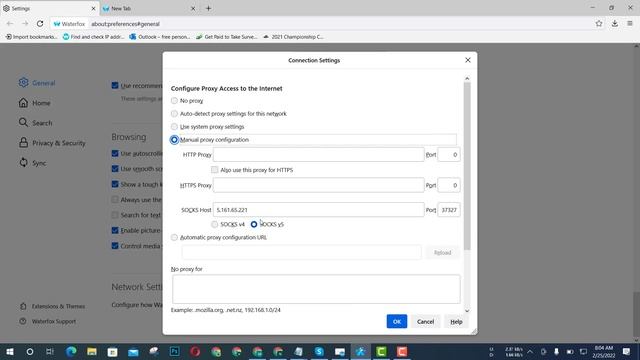This screenshot has width=640, height=360.
Task: Toggle Control media checkbox
Action: [x=115, y=246]
